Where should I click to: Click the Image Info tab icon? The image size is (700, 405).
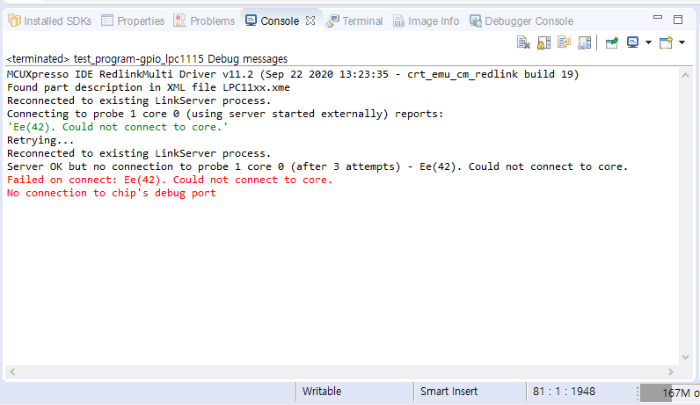pos(399,21)
